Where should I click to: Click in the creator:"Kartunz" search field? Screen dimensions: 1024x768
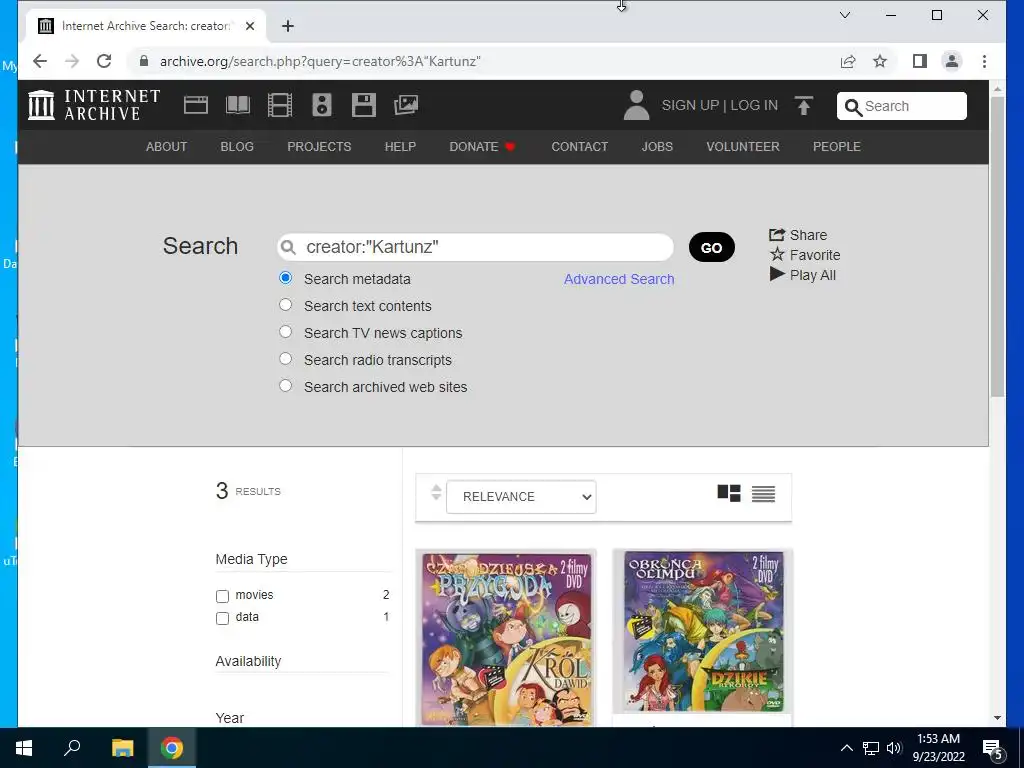[475, 248]
